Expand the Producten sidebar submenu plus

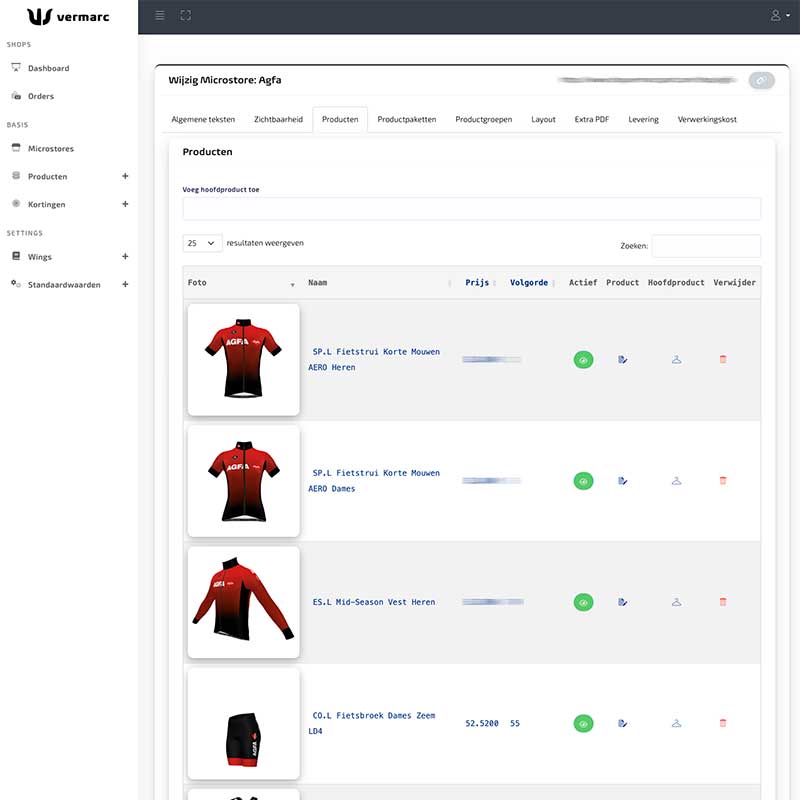pos(125,176)
